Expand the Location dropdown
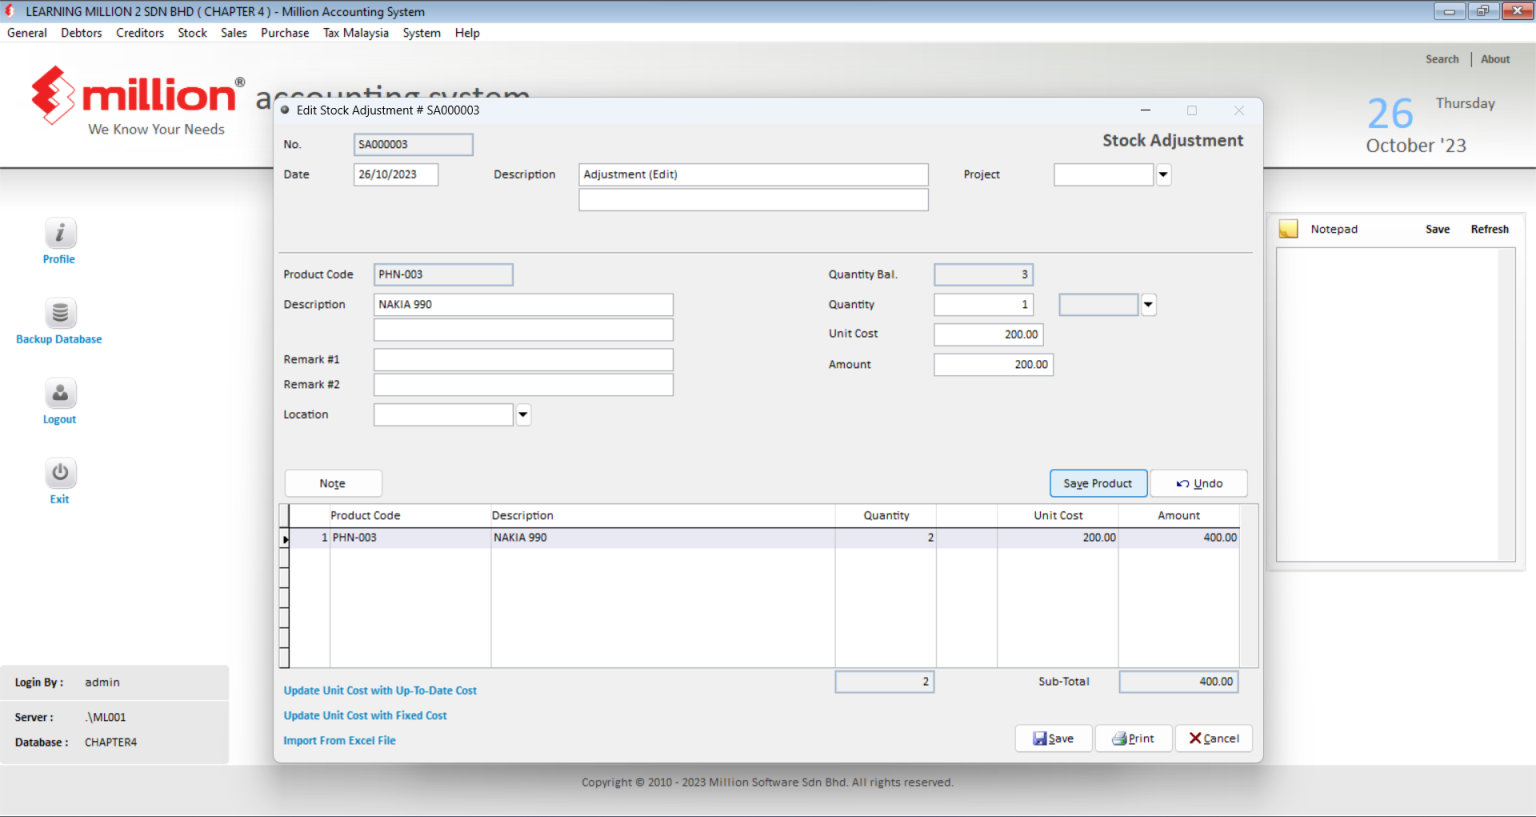The image size is (1536, 817). tap(523, 415)
